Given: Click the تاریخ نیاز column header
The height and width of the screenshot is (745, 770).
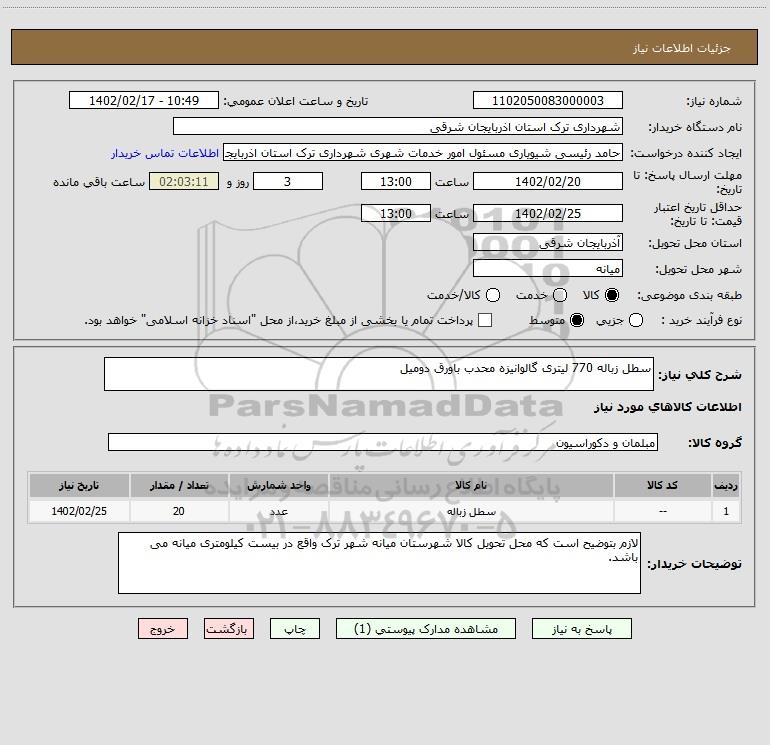Looking at the screenshot, I should [x=79, y=485].
